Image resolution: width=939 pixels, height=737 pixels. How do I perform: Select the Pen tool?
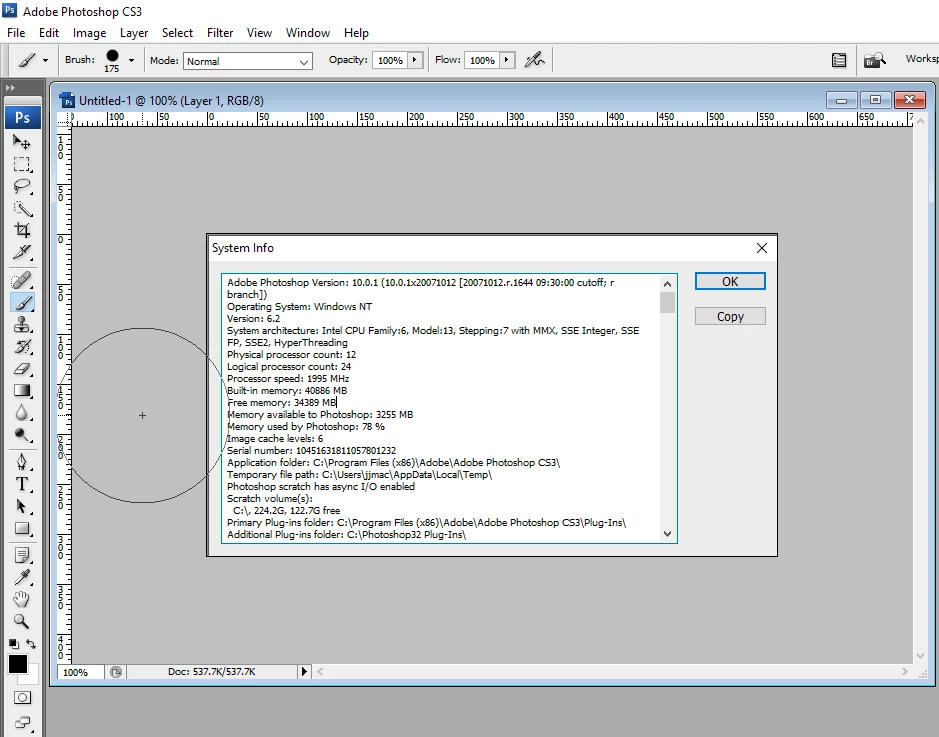pyautogui.click(x=22, y=462)
